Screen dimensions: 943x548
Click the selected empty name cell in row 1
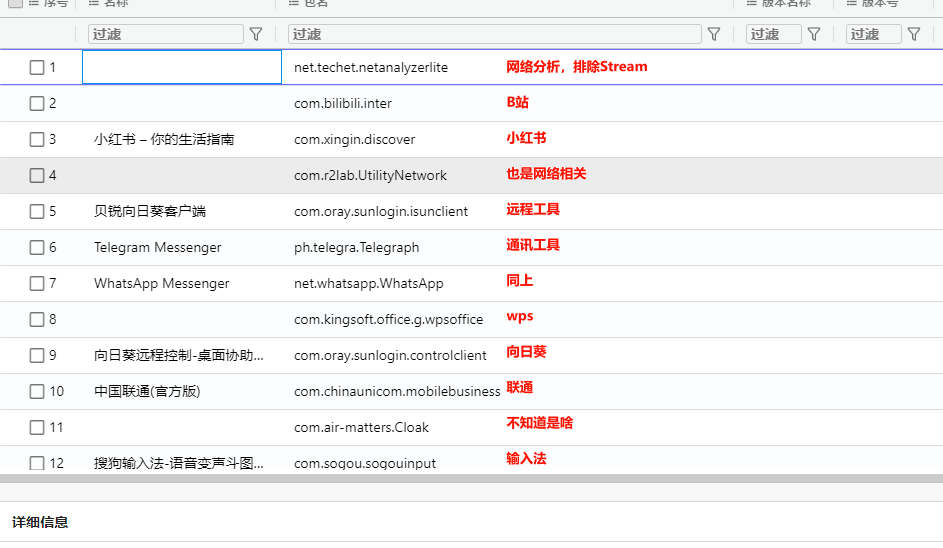(182, 67)
